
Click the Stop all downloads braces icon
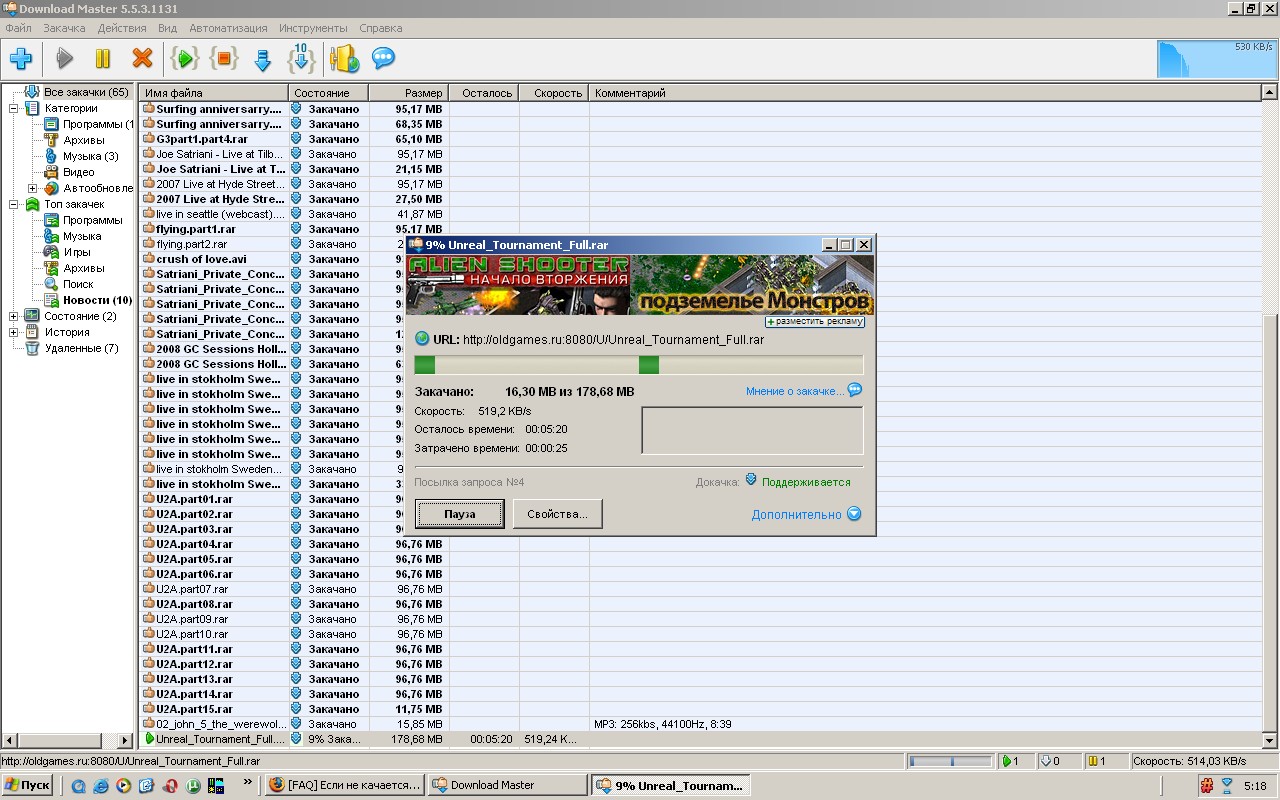pyautogui.click(x=224, y=59)
